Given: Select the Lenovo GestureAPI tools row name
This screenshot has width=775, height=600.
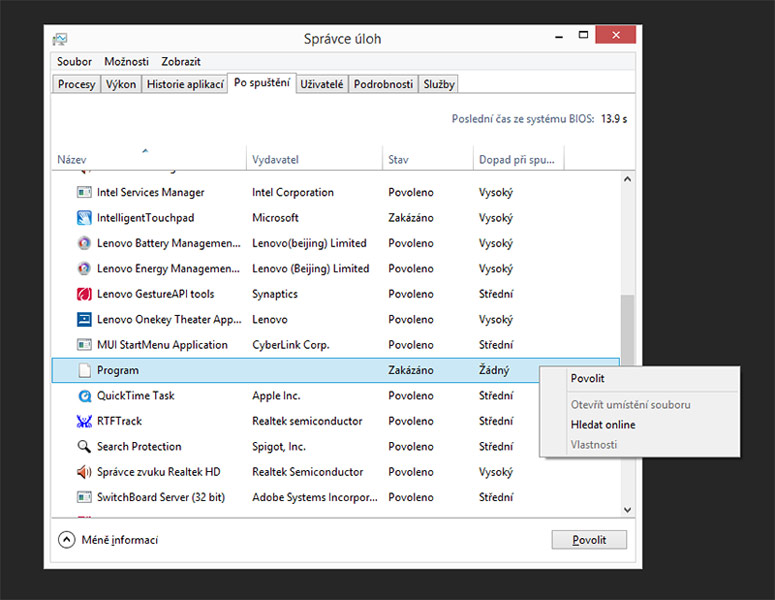Looking at the screenshot, I should click(155, 294).
